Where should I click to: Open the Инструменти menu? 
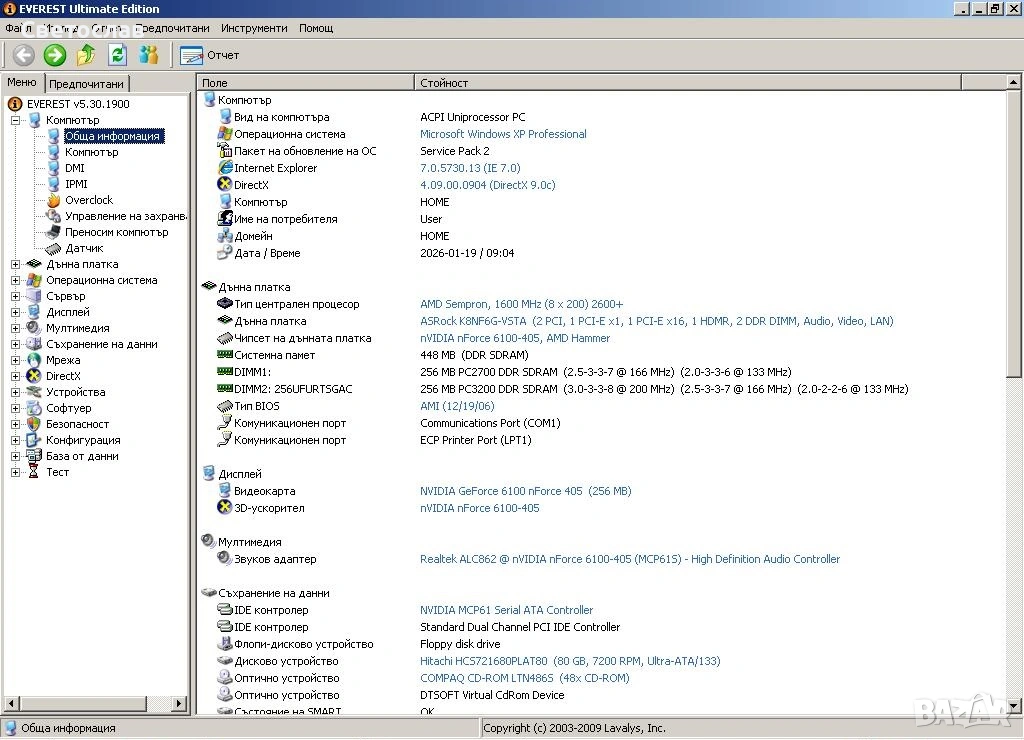[x=254, y=28]
